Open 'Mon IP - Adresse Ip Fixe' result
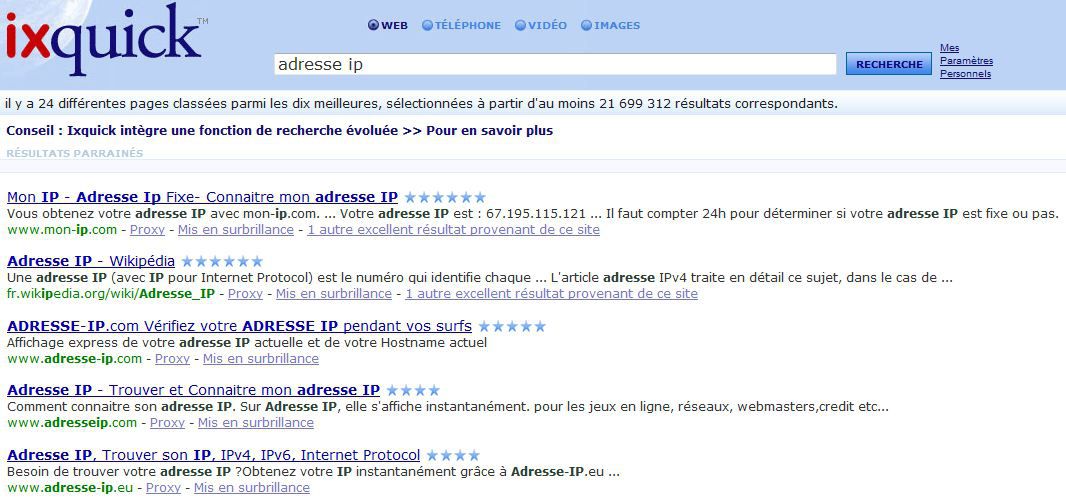The image size is (1066, 503). [202, 197]
